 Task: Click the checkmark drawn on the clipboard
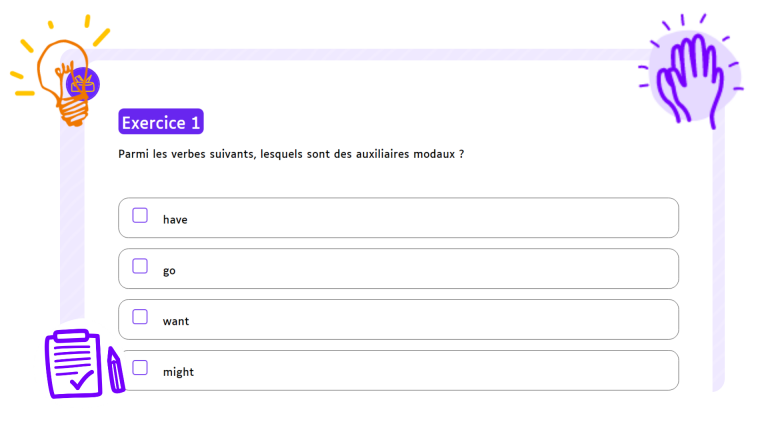click(81, 379)
